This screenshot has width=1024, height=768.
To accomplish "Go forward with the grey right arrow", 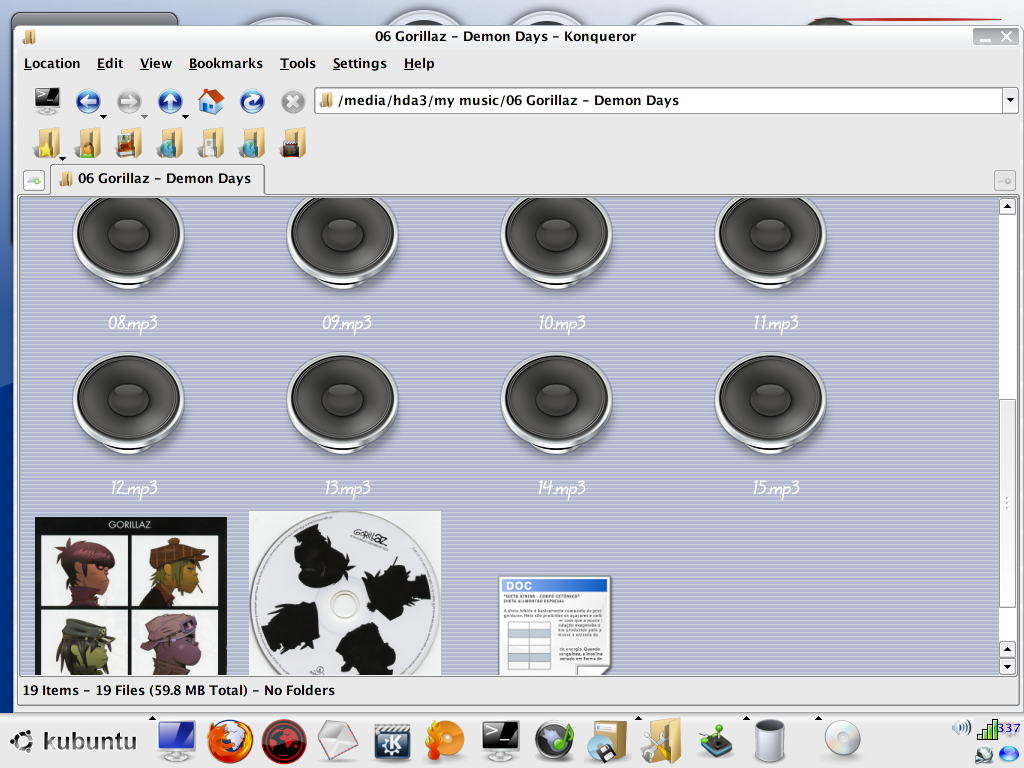I will 129,101.
